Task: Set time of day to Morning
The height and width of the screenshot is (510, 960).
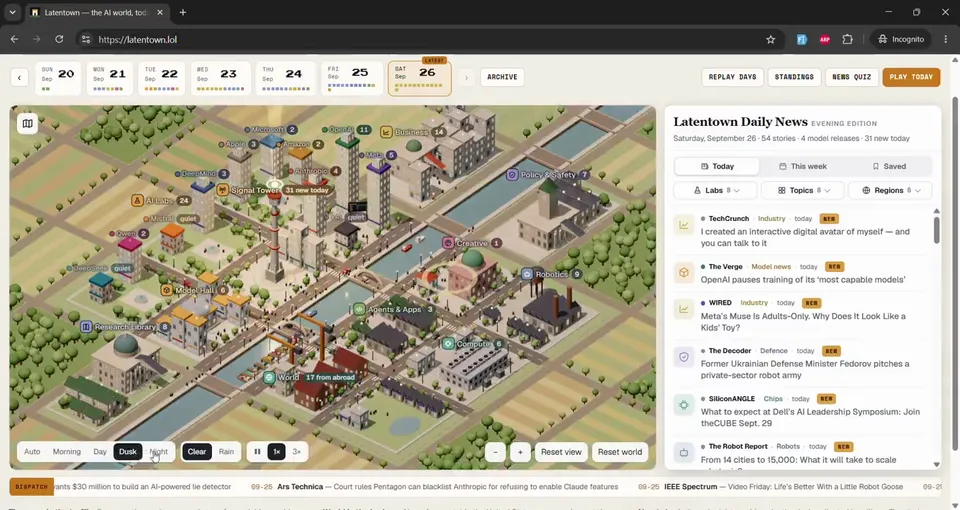Action: pos(67,452)
